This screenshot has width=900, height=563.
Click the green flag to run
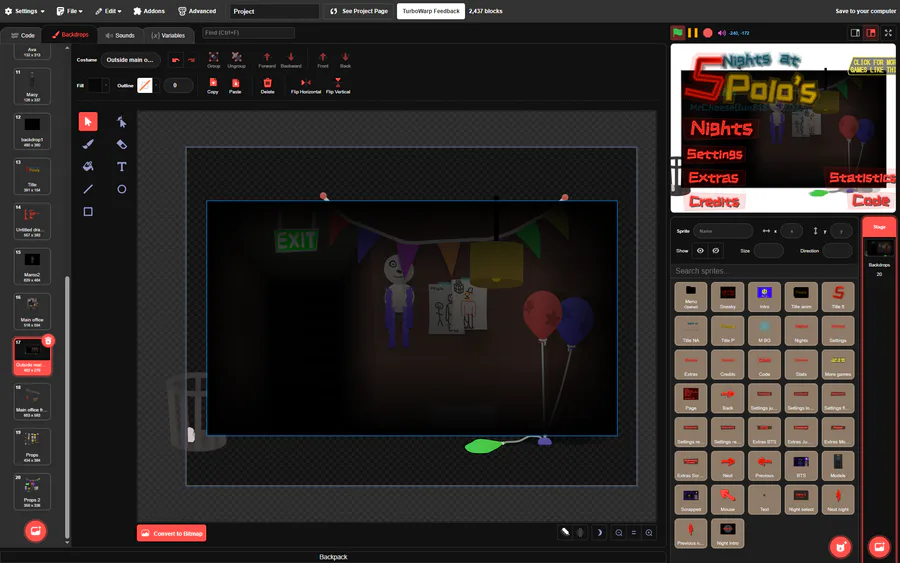tap(678, 33)
